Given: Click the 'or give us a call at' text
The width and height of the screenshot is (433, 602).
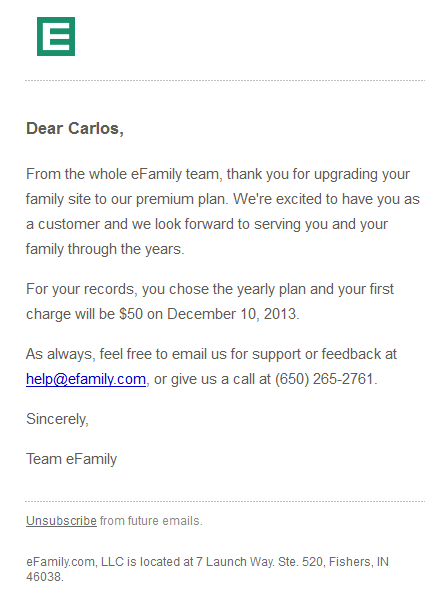Looking at the screenshot, I should [x=212, y=379].
